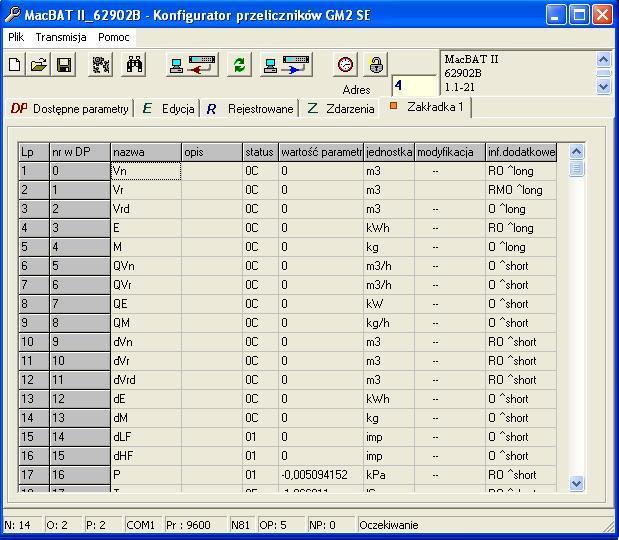The image size is (619, 540).
Task: Open the gears settings tool
Action: point(100,64)
